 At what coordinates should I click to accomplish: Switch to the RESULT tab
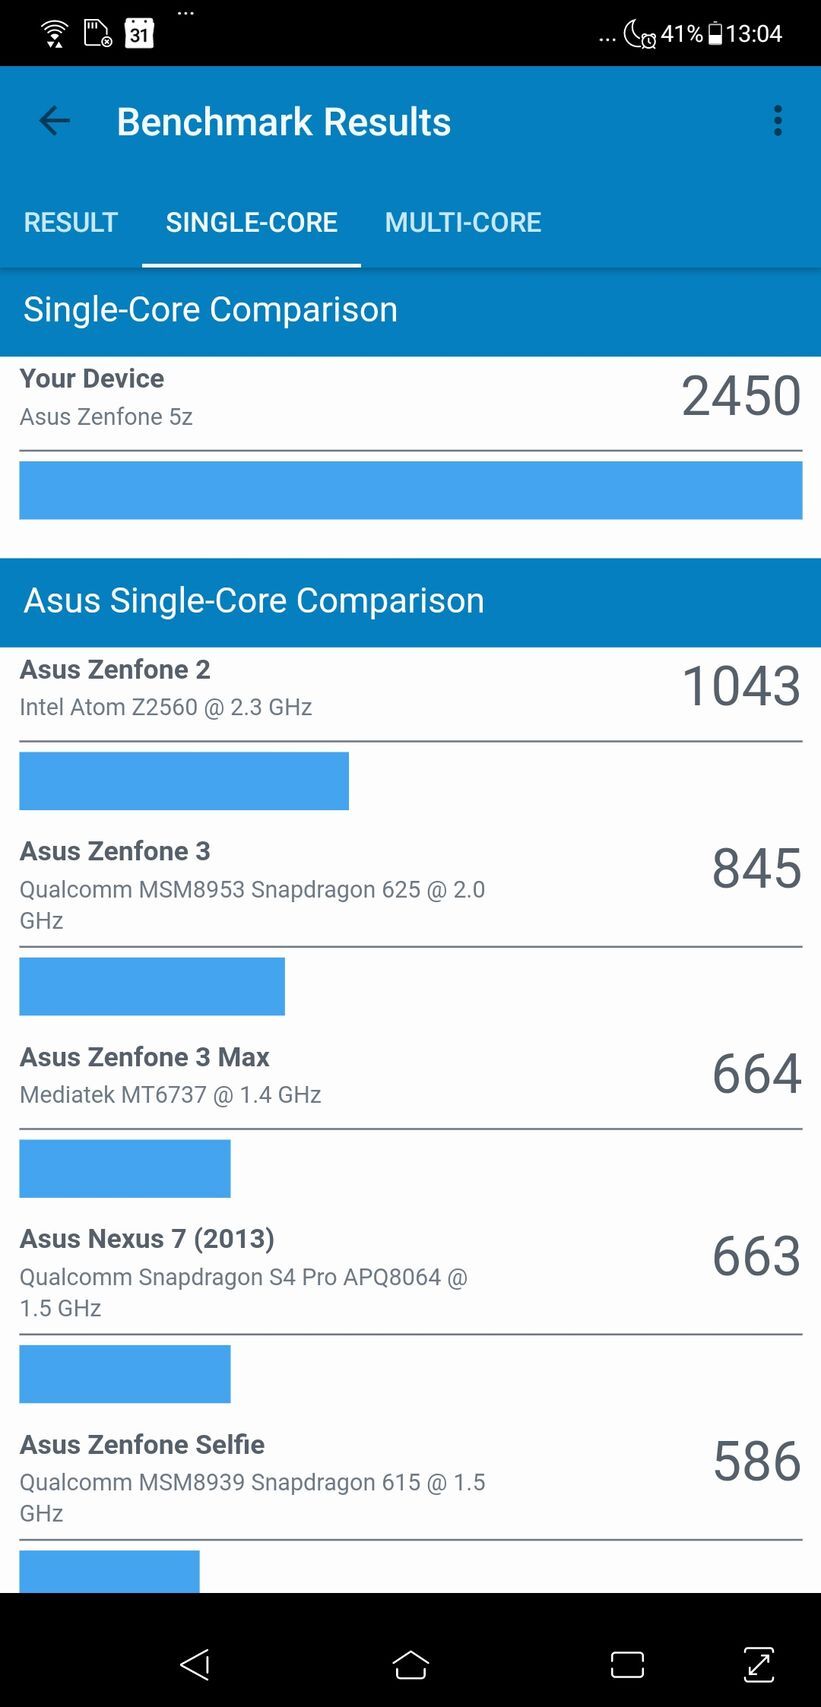70,222
